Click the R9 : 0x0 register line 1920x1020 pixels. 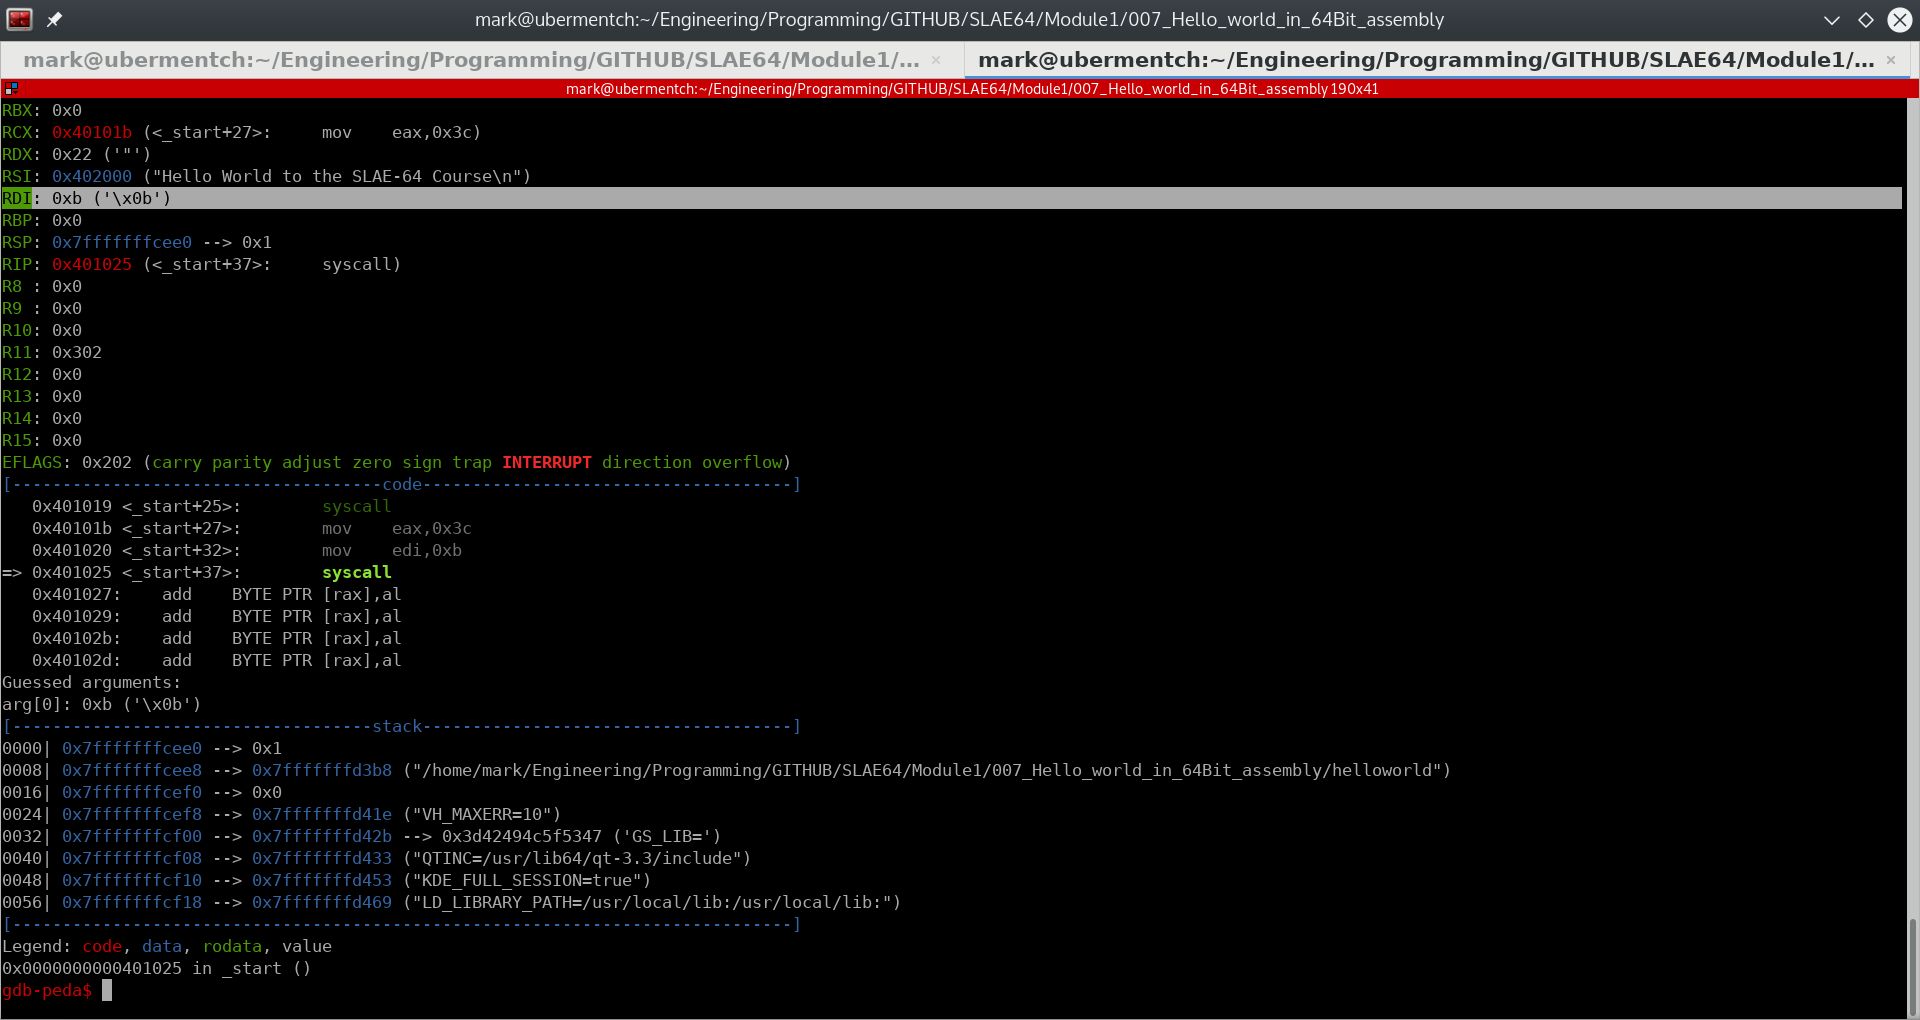(42, 308)
